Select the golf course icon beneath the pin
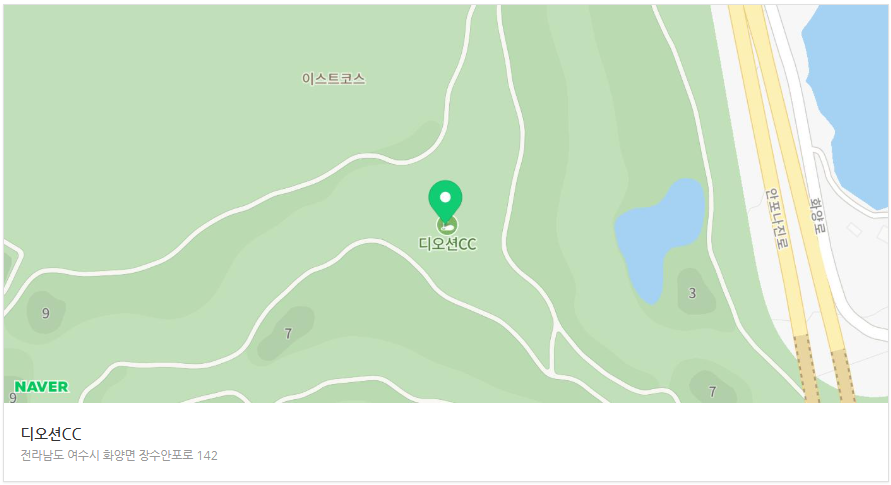Screen dimensions: 891x485 447,225
